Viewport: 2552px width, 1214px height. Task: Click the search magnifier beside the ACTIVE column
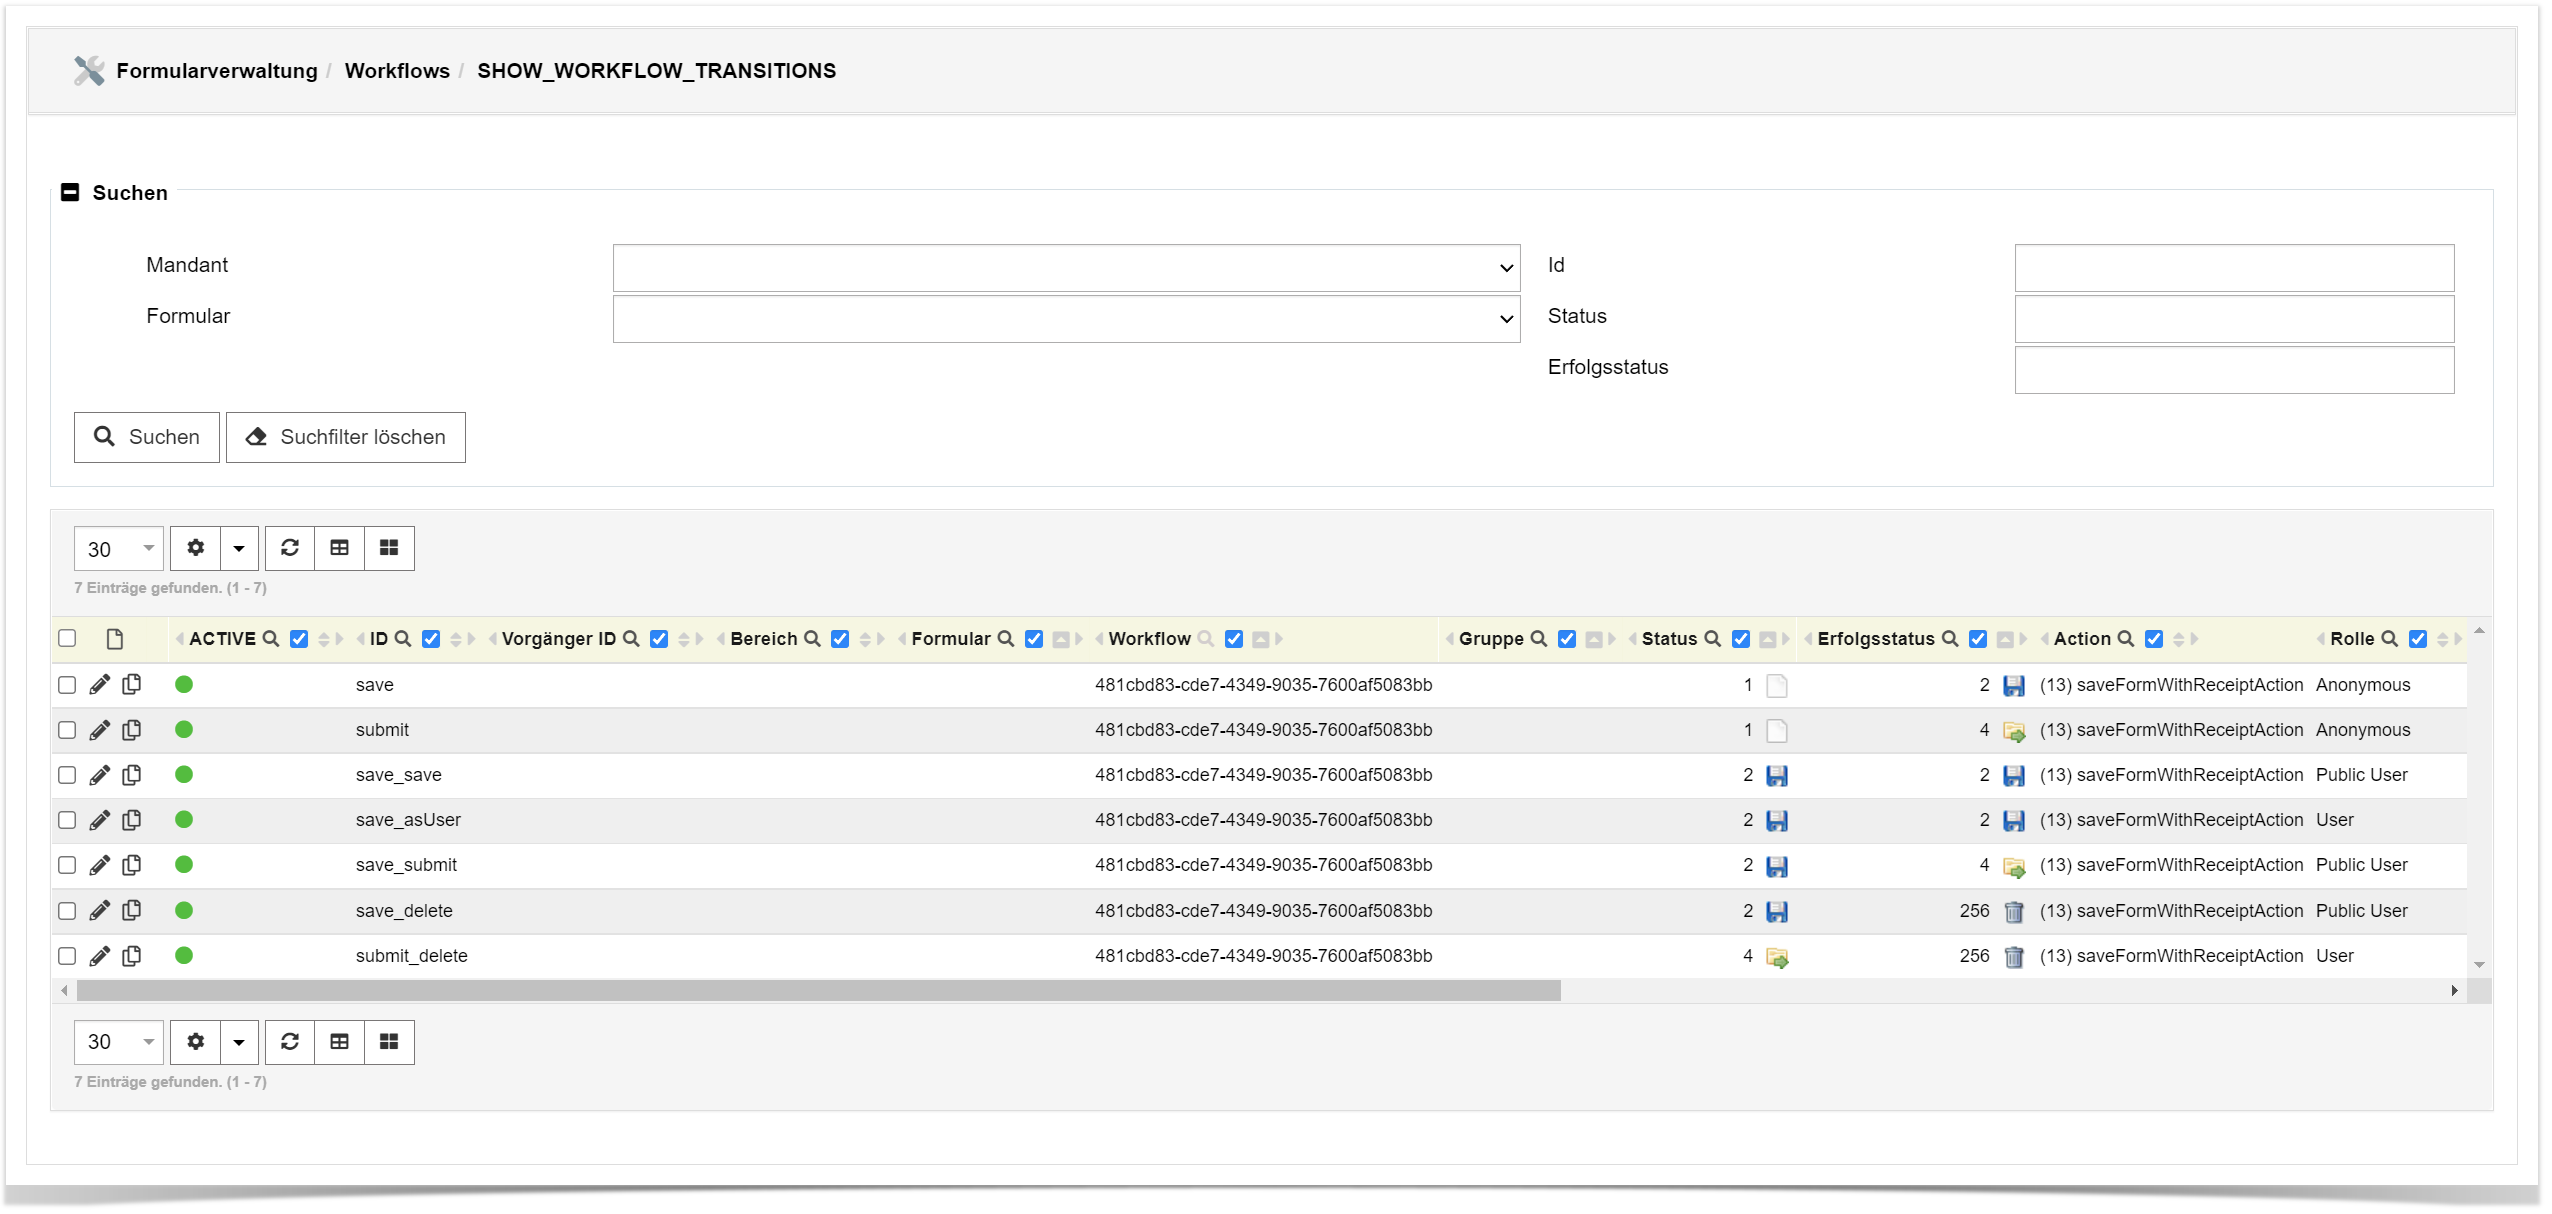click(270, 639)
